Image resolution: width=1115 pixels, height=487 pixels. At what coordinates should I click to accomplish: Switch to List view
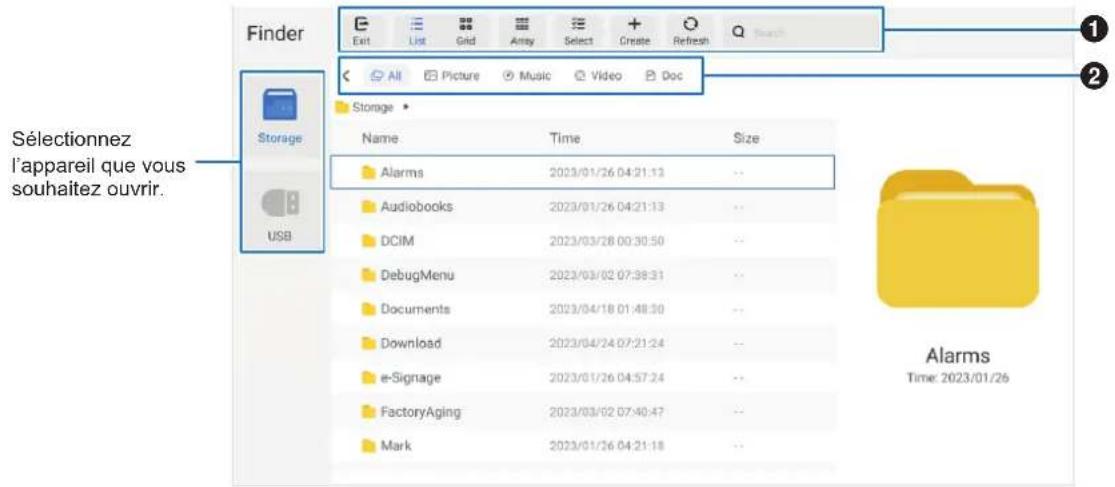point(417,31)
